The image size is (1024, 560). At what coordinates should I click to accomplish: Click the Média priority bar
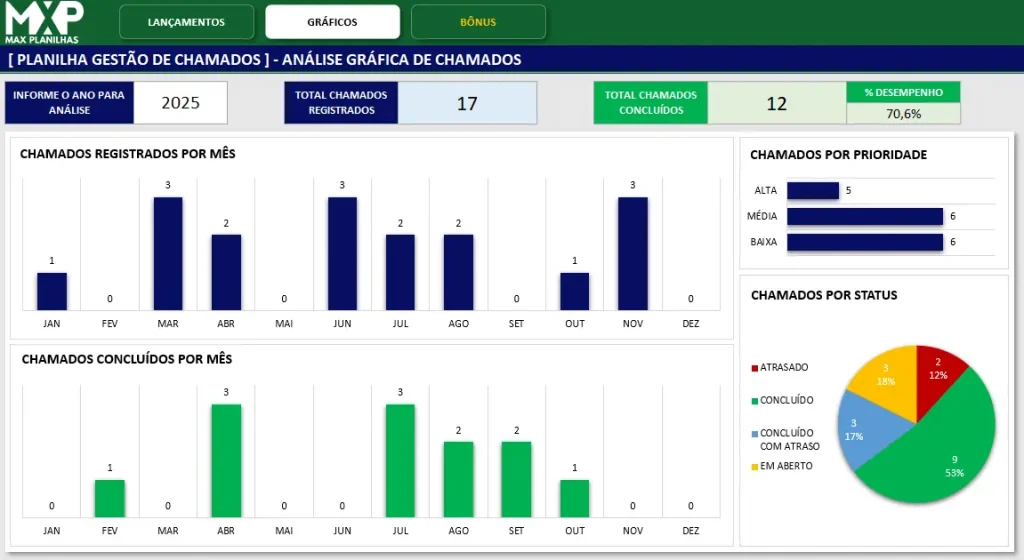pos(865,216)
